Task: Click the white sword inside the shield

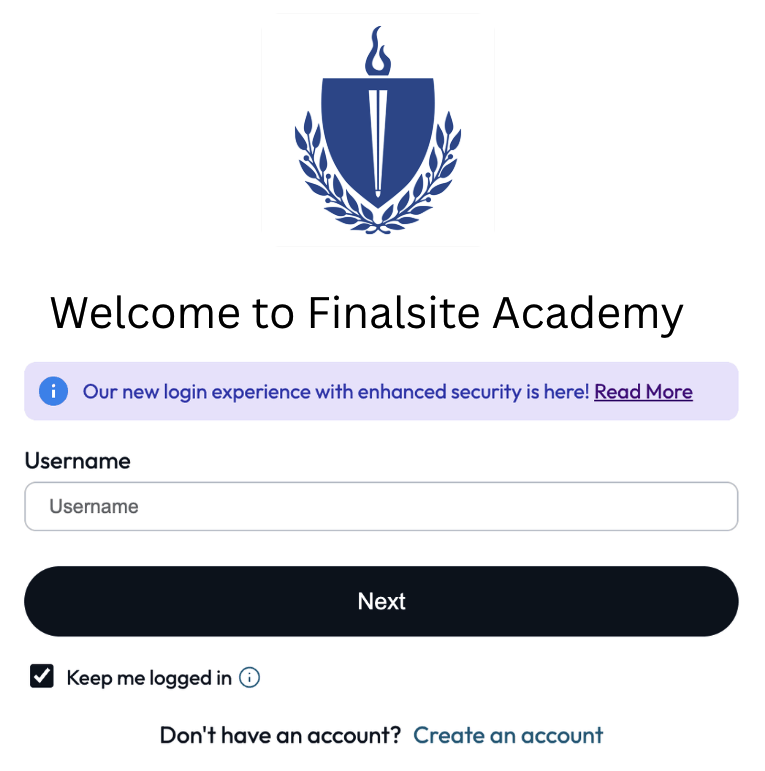Action: click(x=377, y=140)
